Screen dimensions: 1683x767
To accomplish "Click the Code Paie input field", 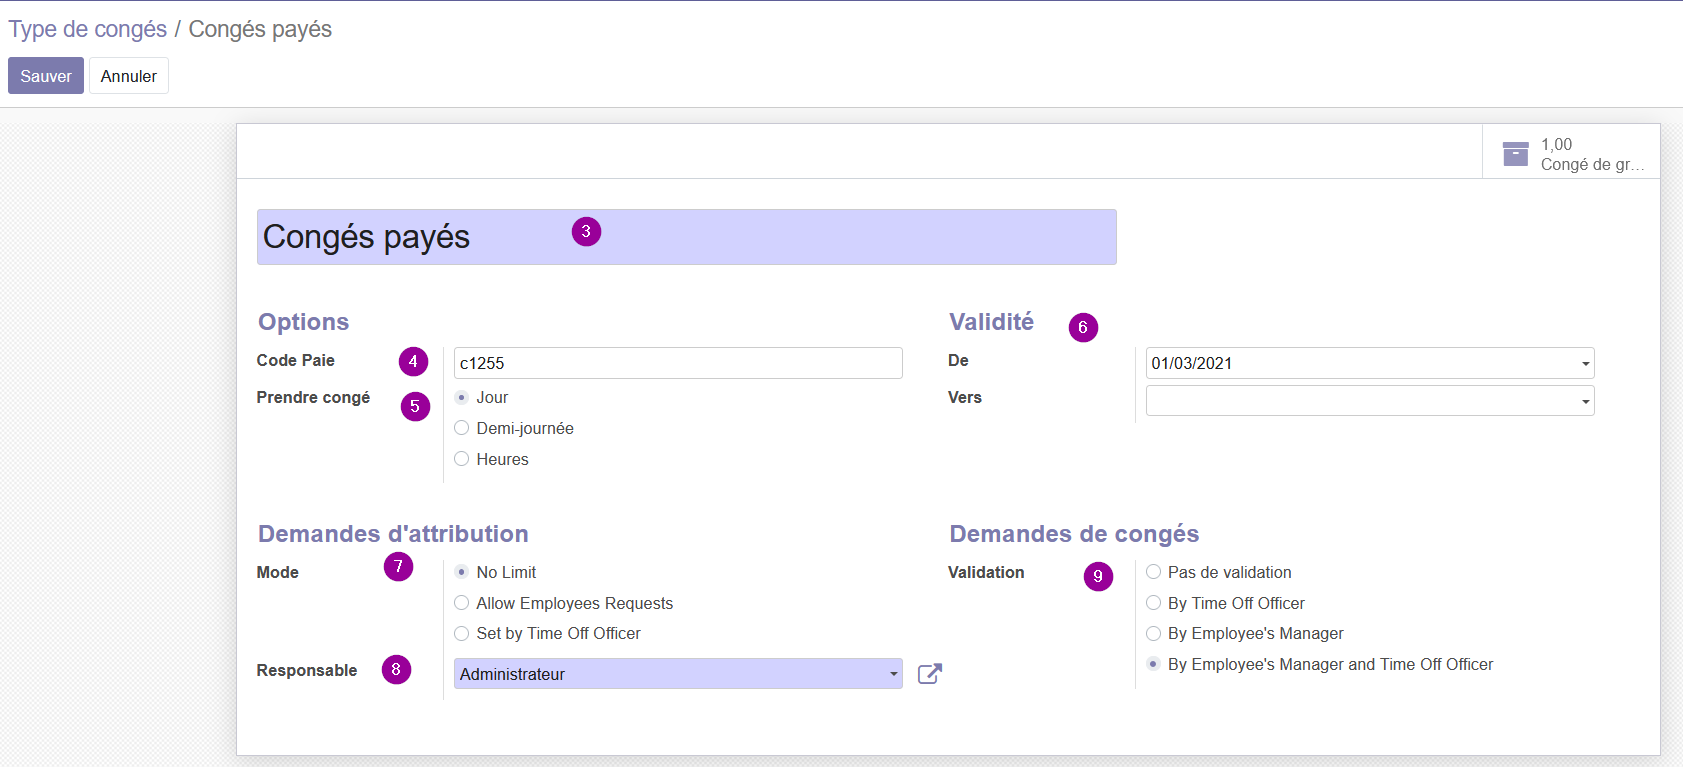I will click(x=678, y=363).
